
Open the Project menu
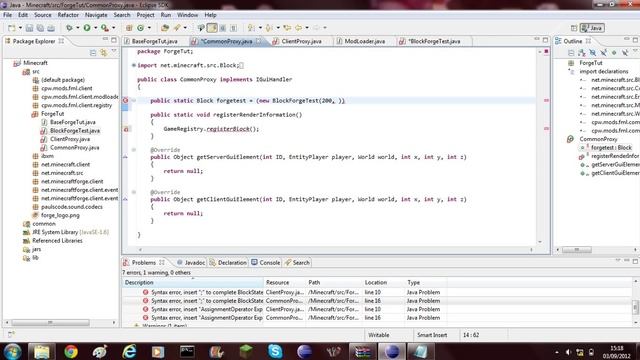click(x=145, y=15)
